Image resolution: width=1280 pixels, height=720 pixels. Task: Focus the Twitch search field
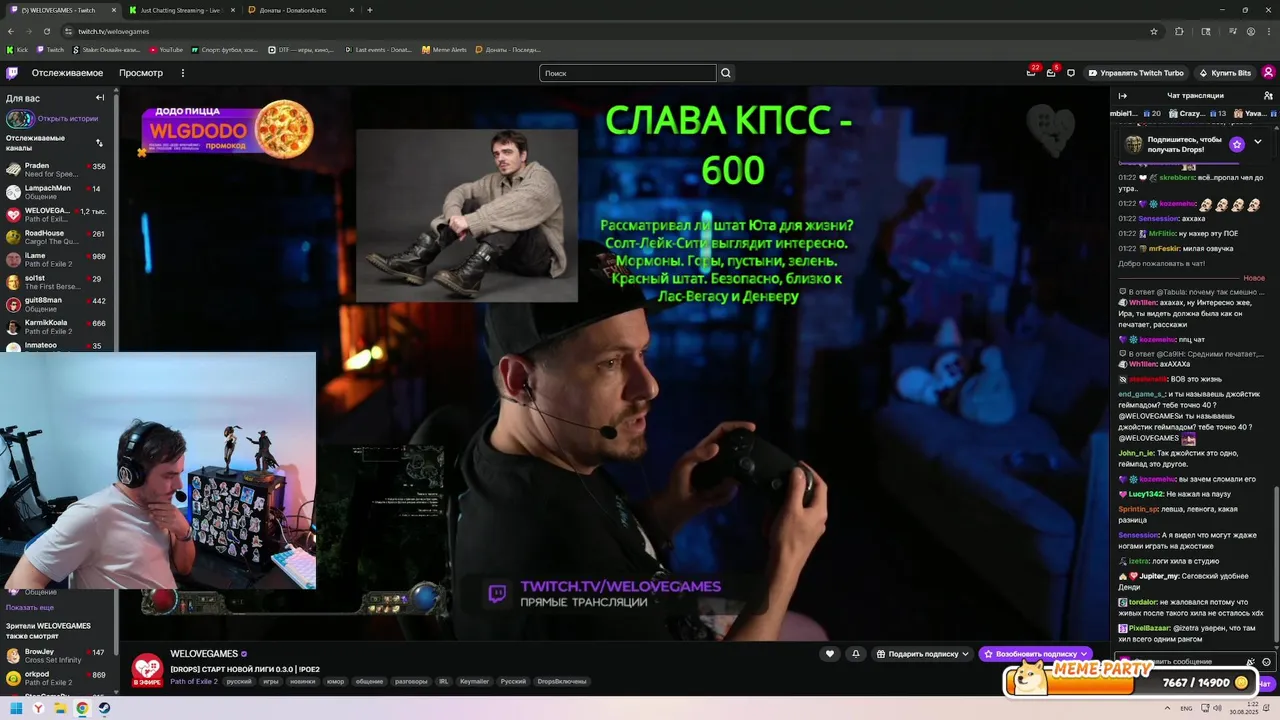(x=628, y=73)
